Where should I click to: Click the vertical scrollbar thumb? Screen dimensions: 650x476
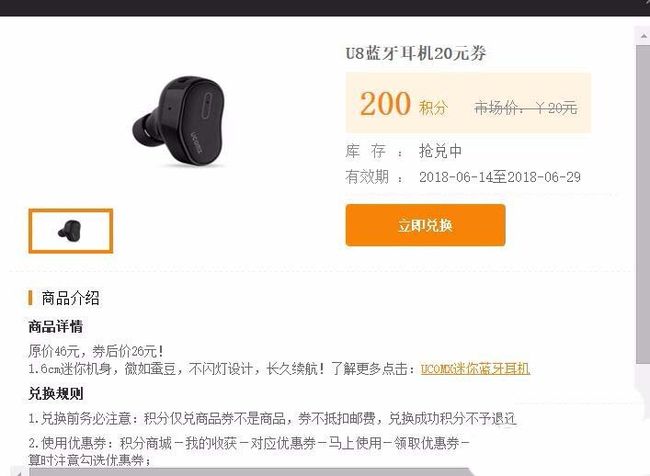(x=643, y=205)
